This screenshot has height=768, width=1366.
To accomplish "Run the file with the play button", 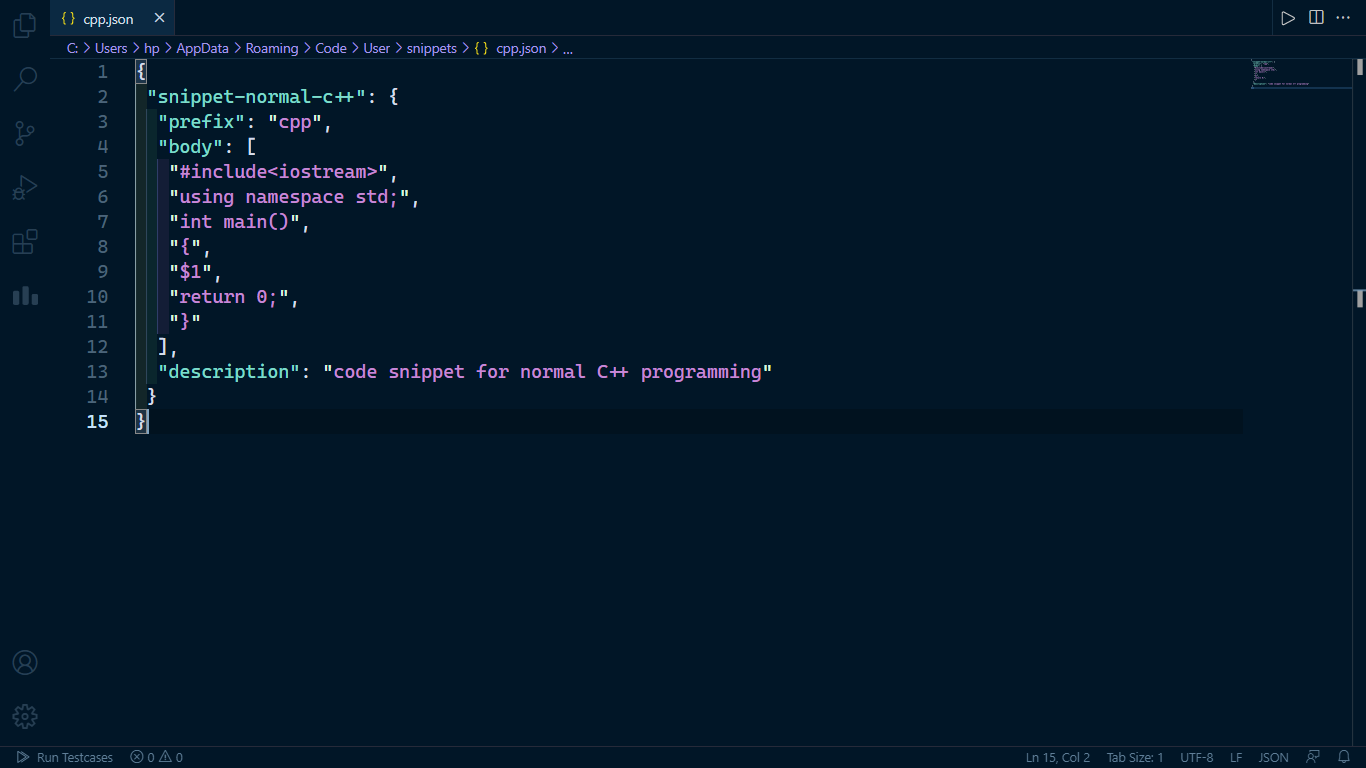I will (x=1288, y=18).
